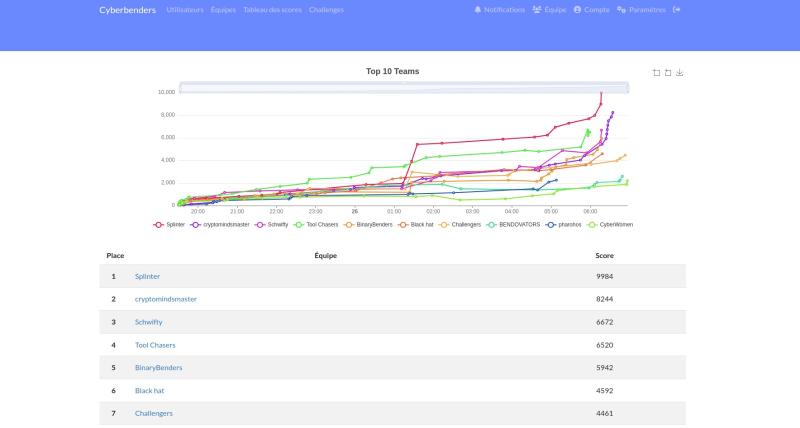This screenshot has height=428, width=800.
Task: Activate the chart zoom tool icon
Action: pos(656,73)
